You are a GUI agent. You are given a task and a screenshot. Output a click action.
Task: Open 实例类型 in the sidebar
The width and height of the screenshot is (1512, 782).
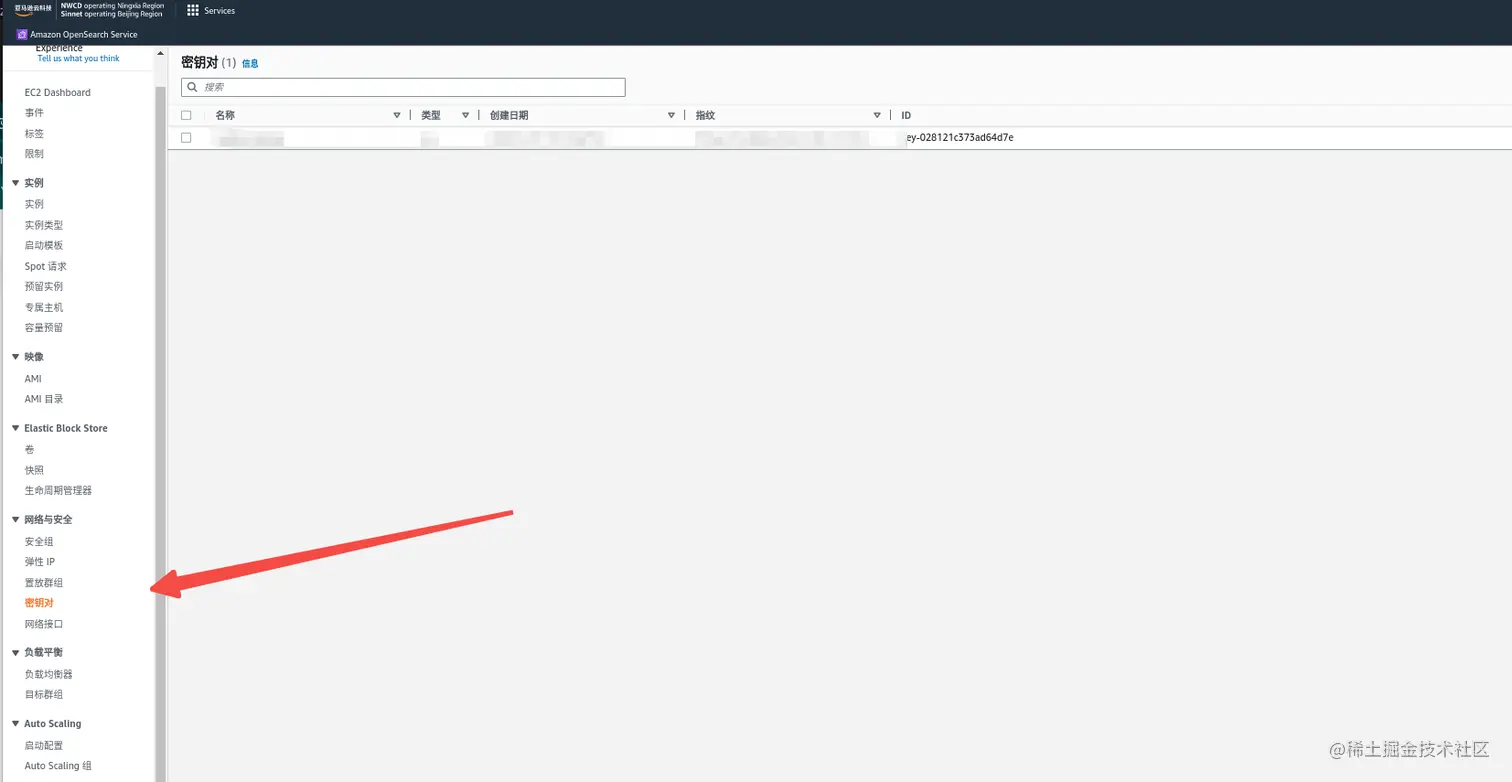pos(44,225)
